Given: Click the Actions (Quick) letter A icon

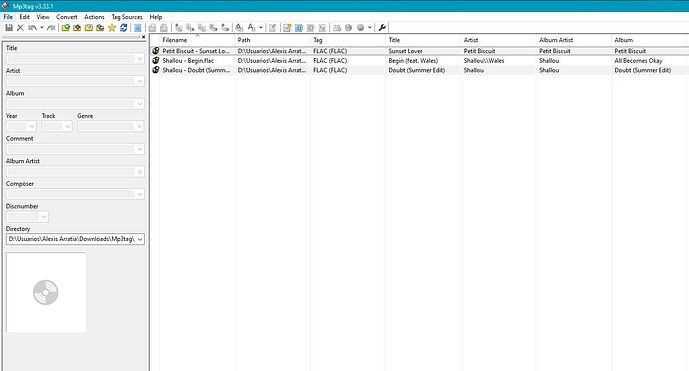Looking at the screenshot, I should coord(251,28).
